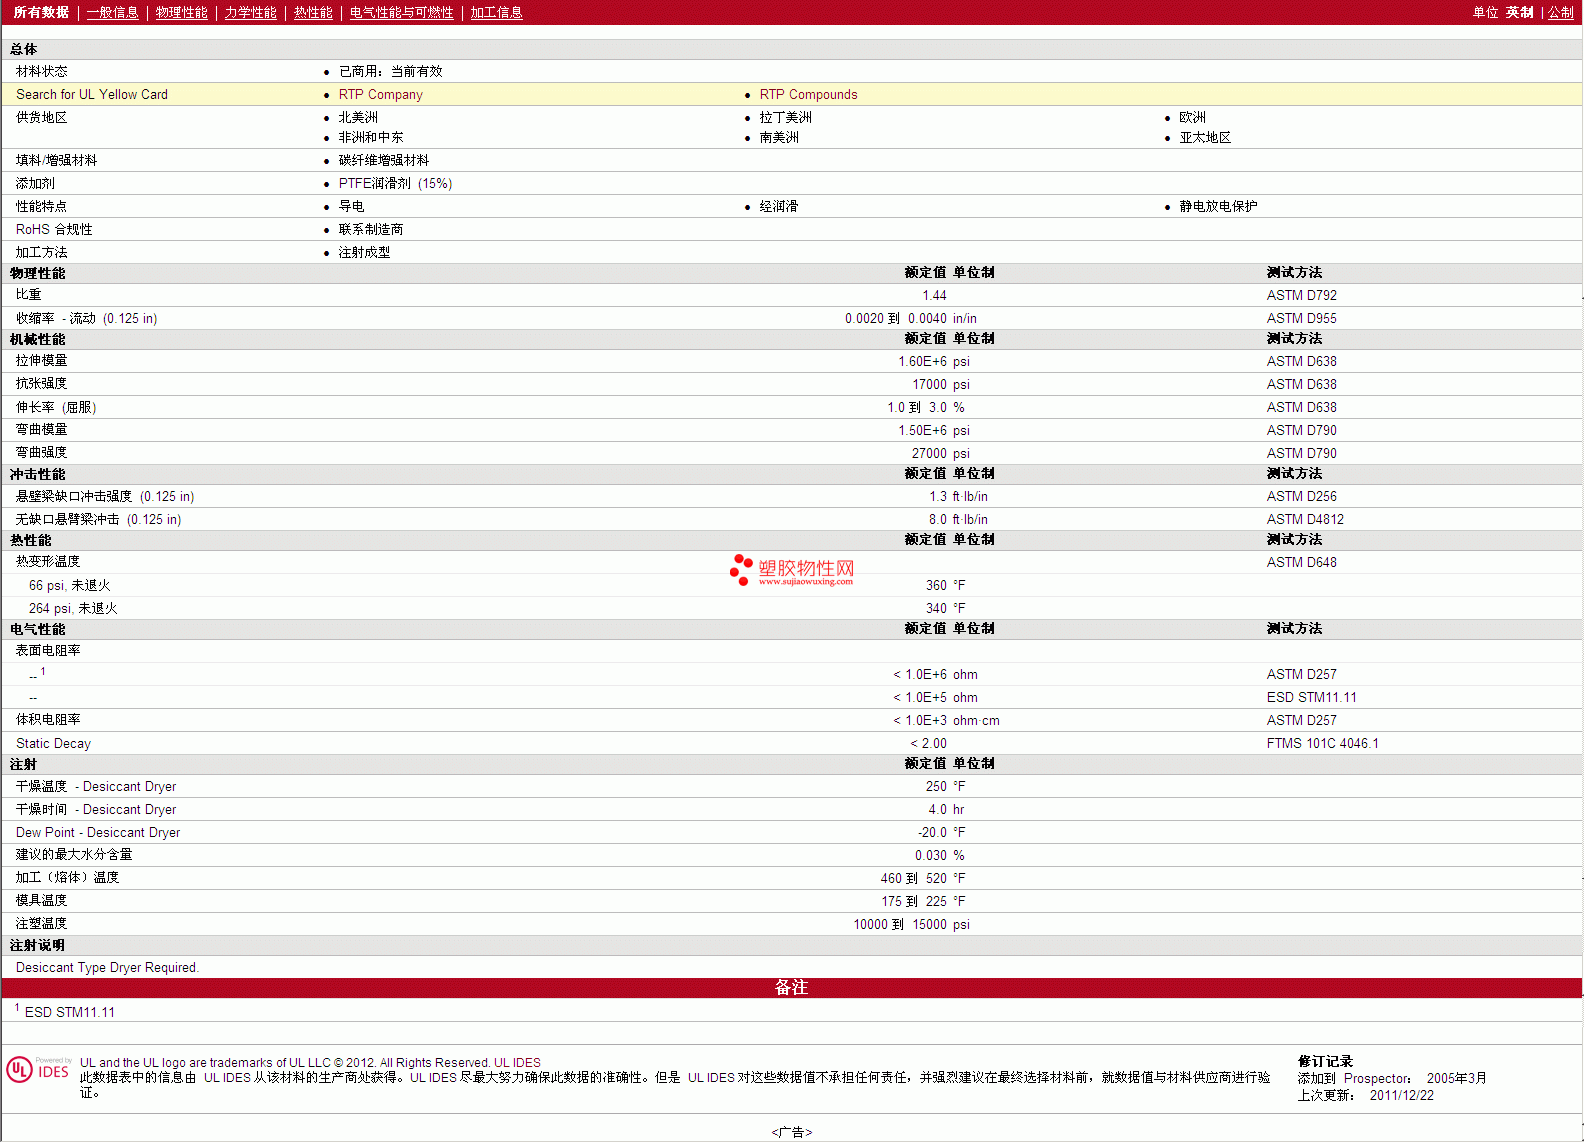This screenshot has width=1584, height=1142.
Task: Click 弯曲强度 value 27000
Action: (929, 453)
